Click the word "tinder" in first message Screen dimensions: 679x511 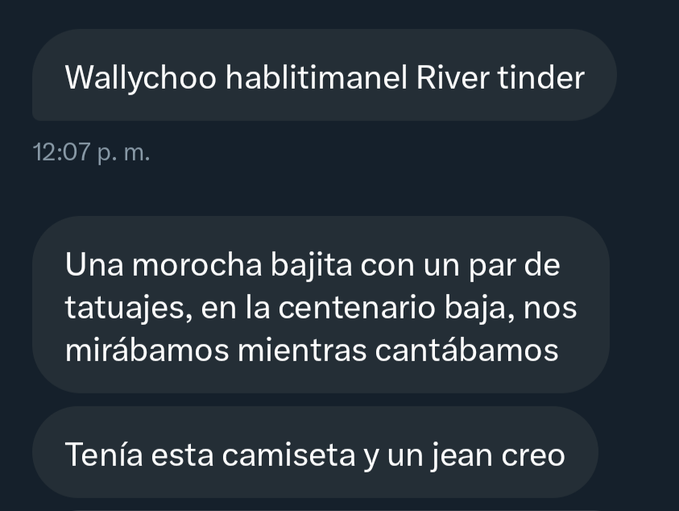point(541,78)
